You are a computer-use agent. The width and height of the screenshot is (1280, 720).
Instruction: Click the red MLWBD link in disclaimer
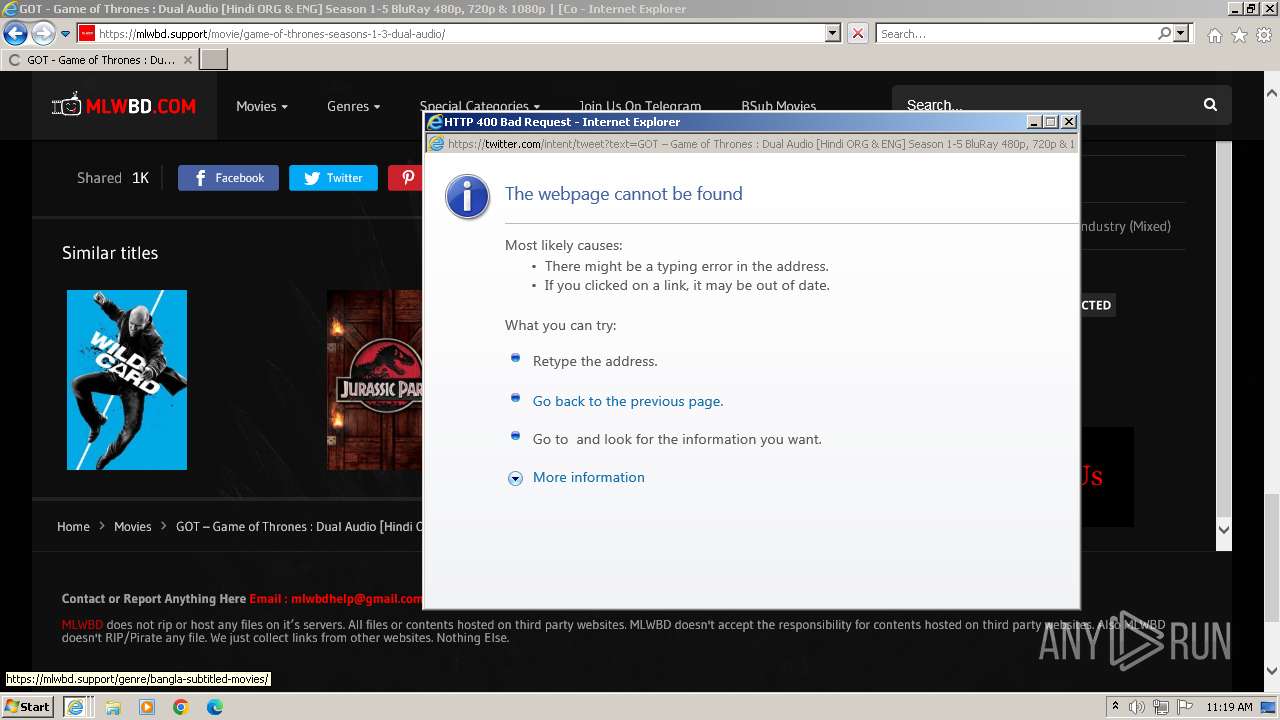(82, 625)
